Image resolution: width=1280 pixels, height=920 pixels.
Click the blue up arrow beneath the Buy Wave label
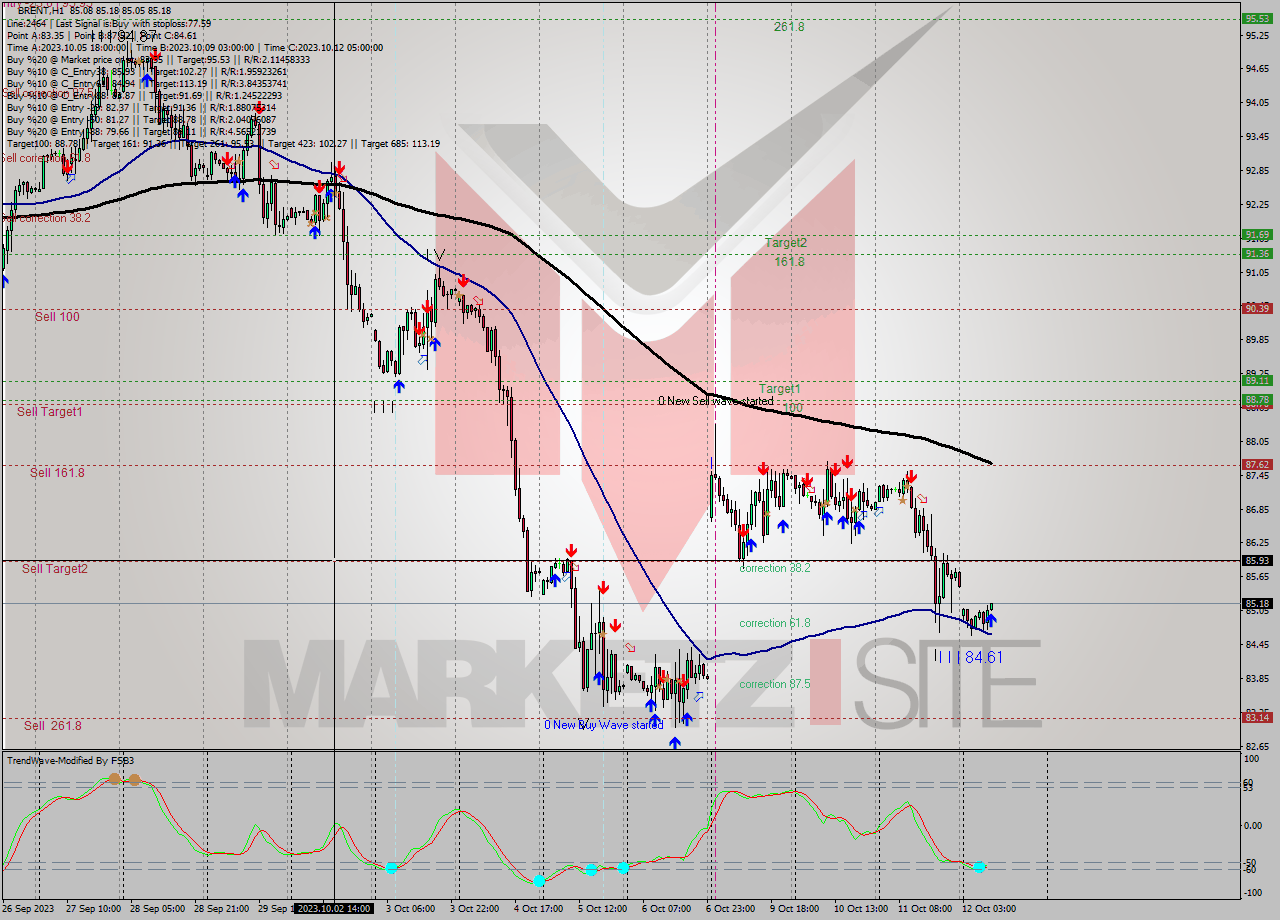pyautogui.click(x=675, y=742)
